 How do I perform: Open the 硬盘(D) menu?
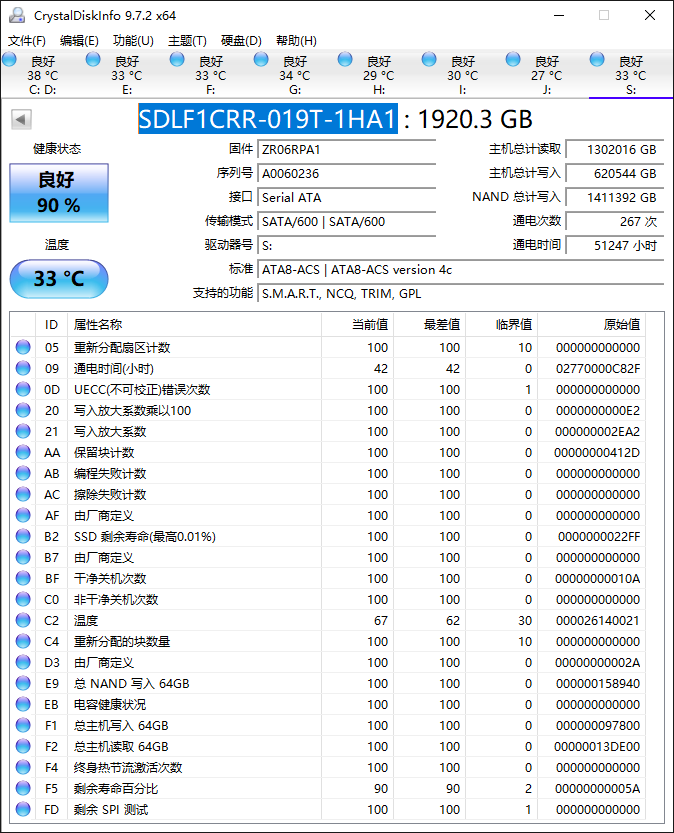coord(241,41)
